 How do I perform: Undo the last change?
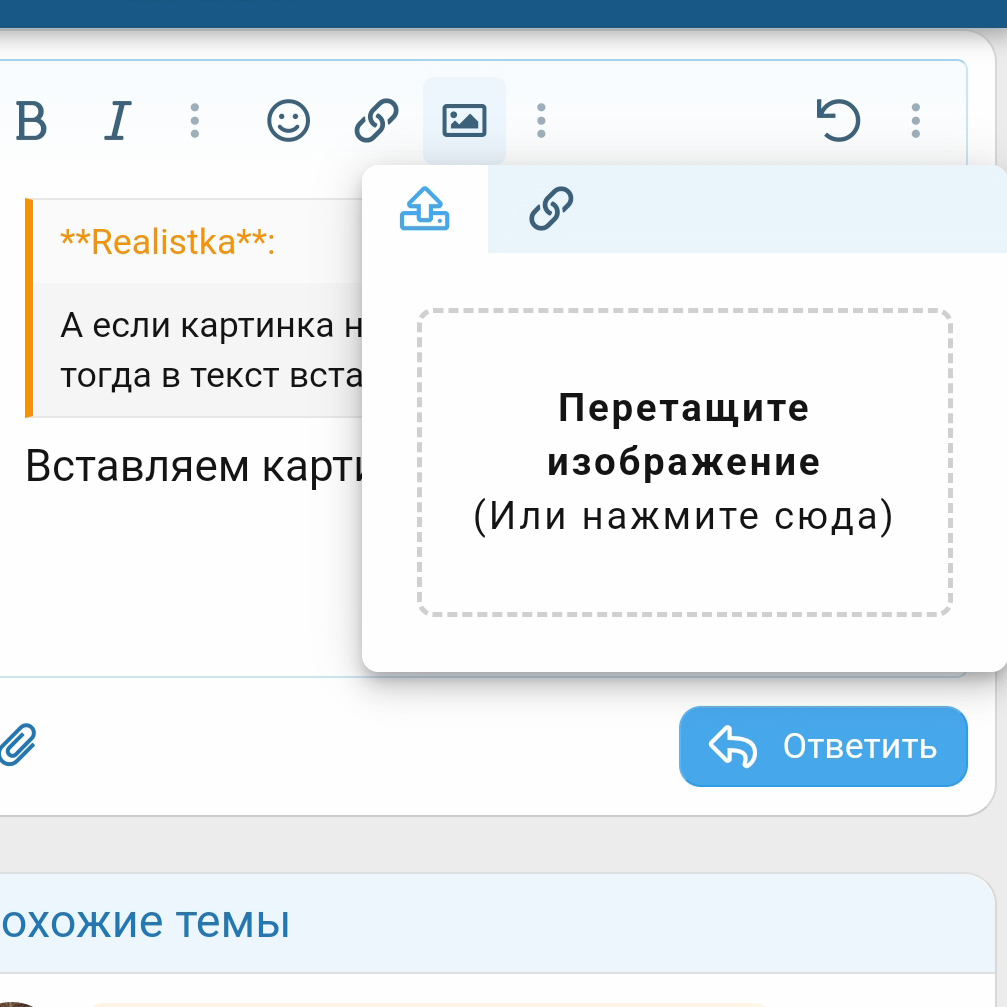(838, 120)
